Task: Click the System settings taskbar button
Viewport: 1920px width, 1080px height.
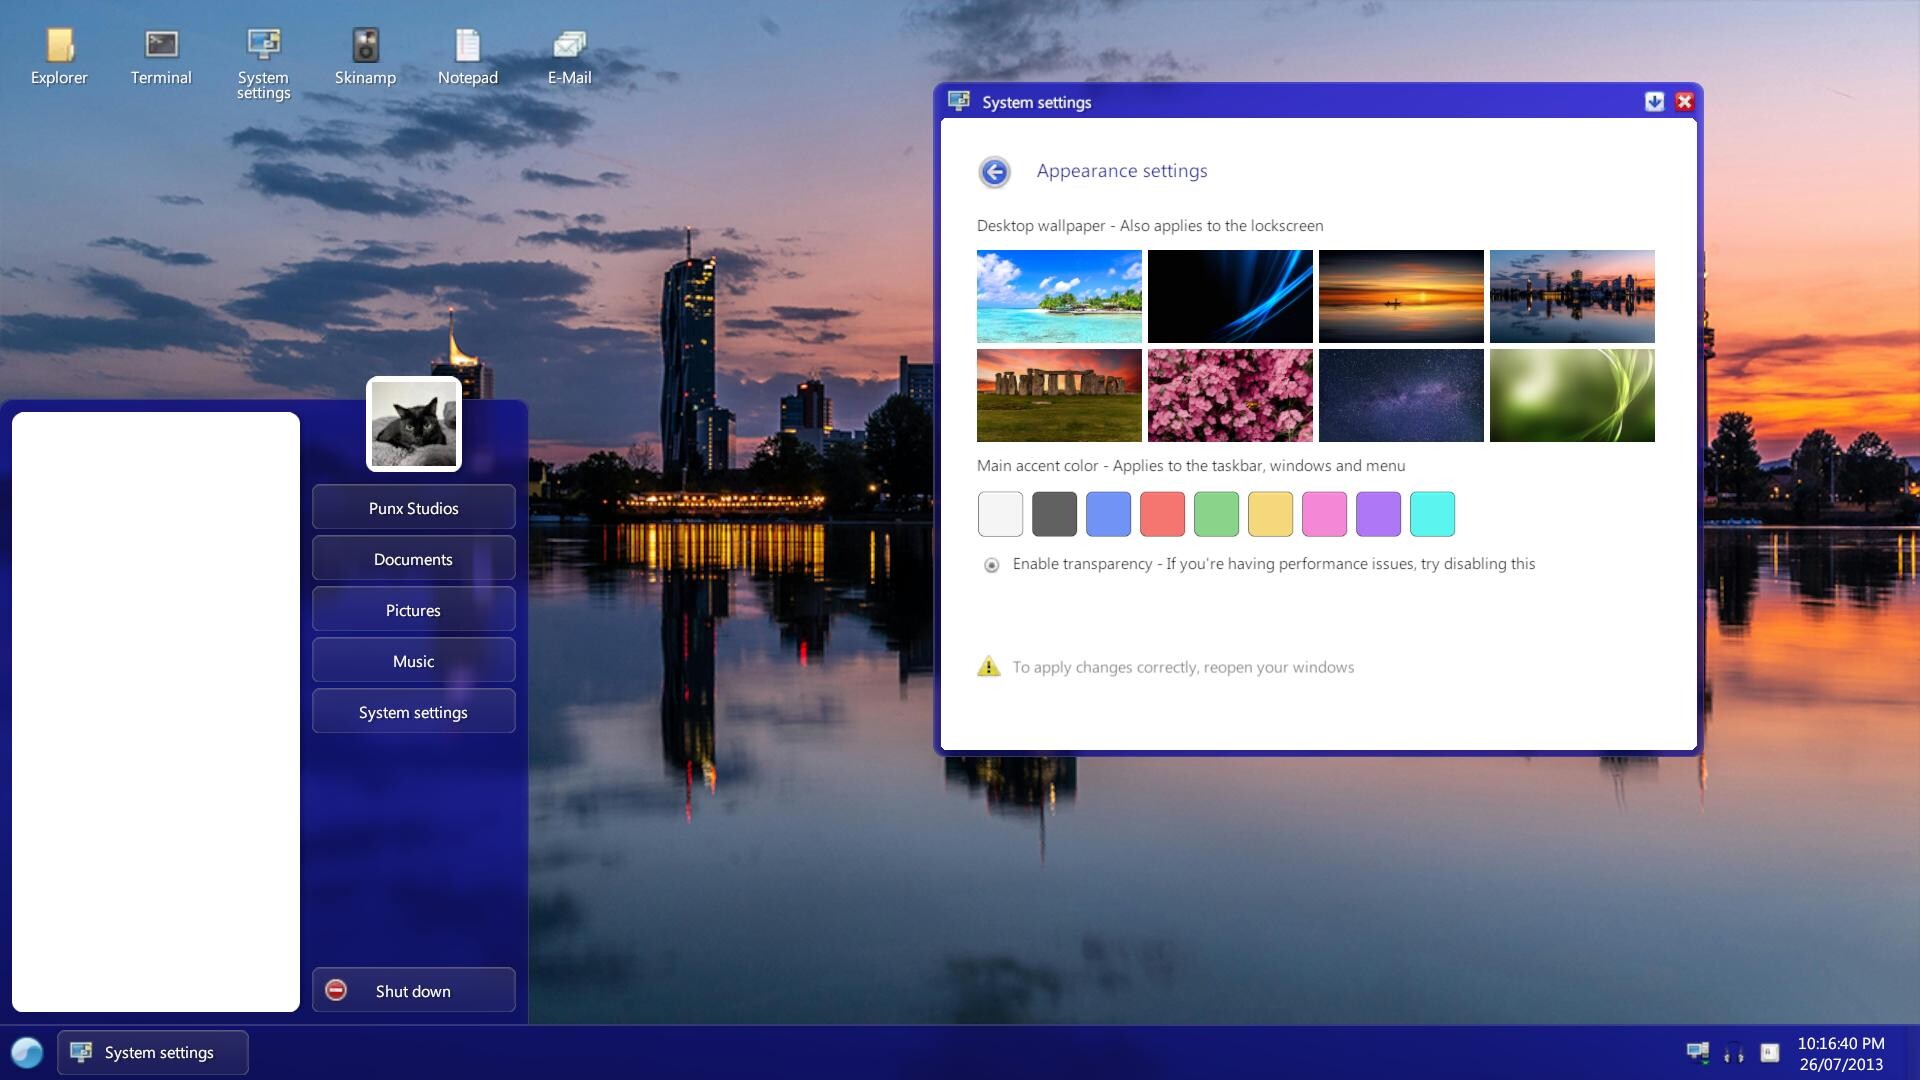Action: click(153, 1052)
